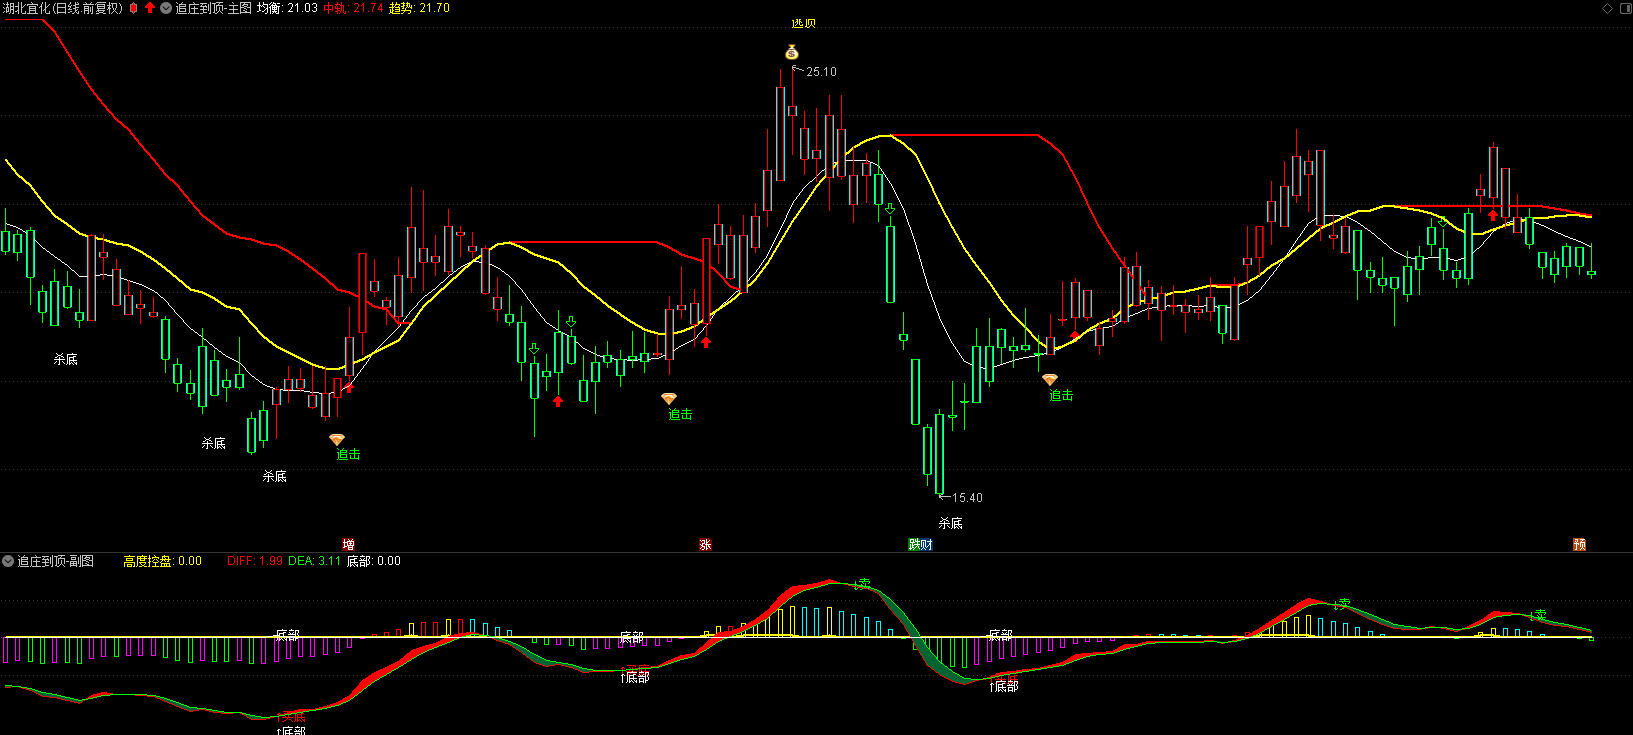Screen dimensions: 1633x735
Task: Click the leftmost 杀底 label on the main chart
Action: 65,358
